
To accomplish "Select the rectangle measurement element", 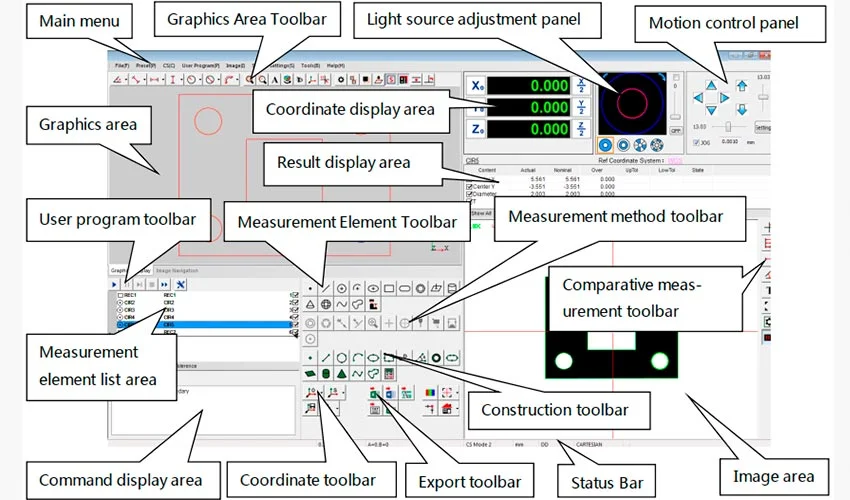I will coord(389,287).
